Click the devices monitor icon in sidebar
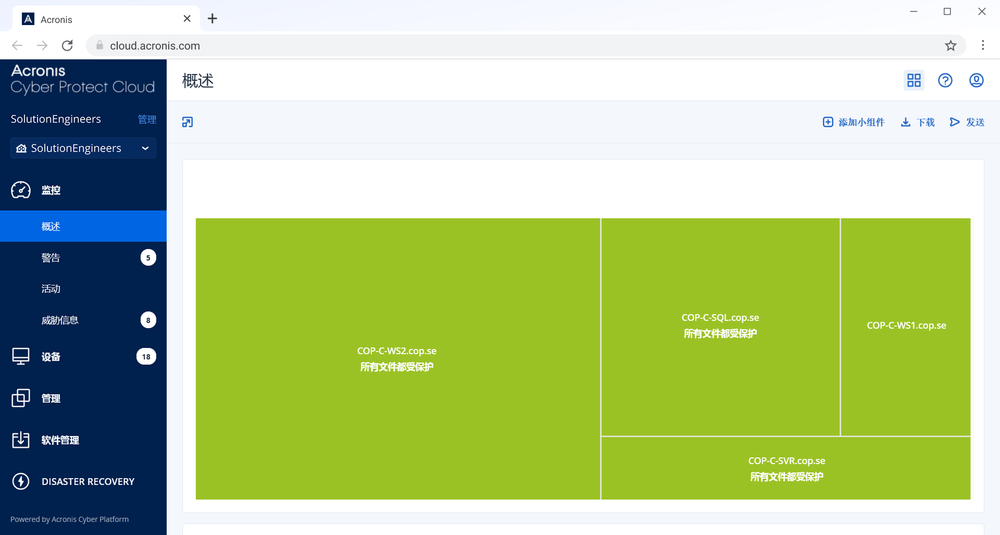This screenshot has width=1000, height=535. pyautogui.click(x=20, y=356)
